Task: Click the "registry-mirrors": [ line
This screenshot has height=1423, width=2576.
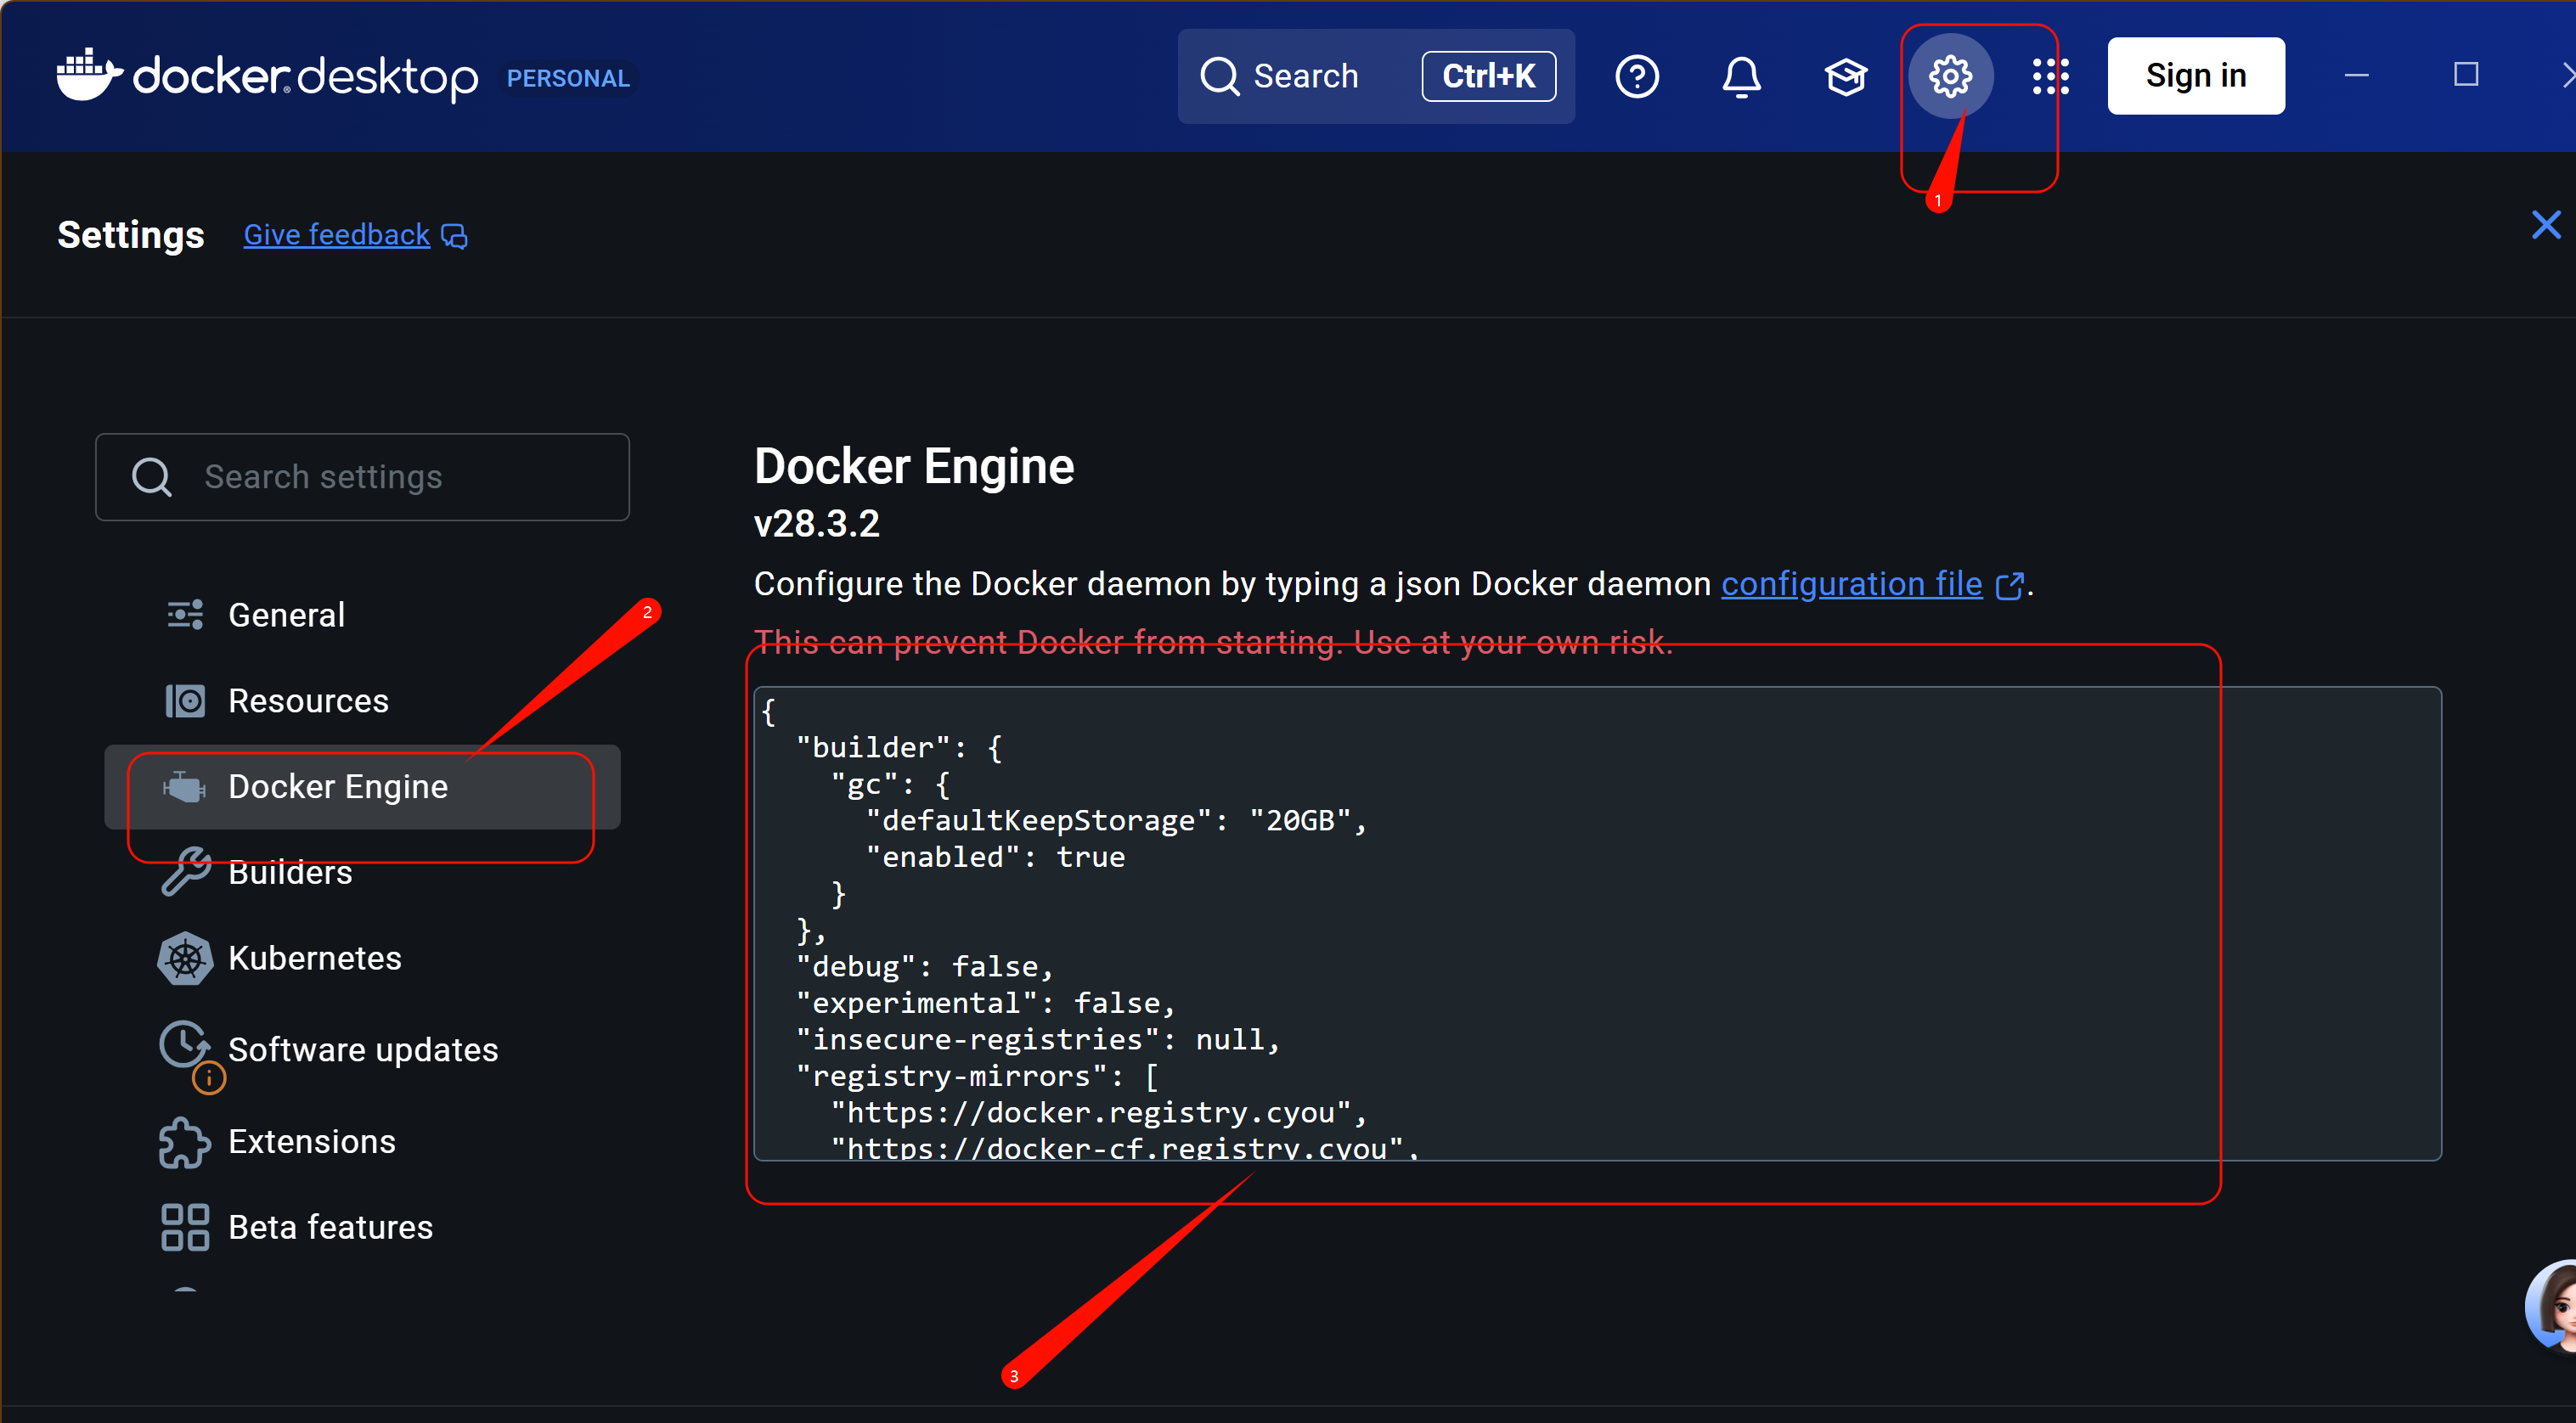Action: coord(977,1076)
